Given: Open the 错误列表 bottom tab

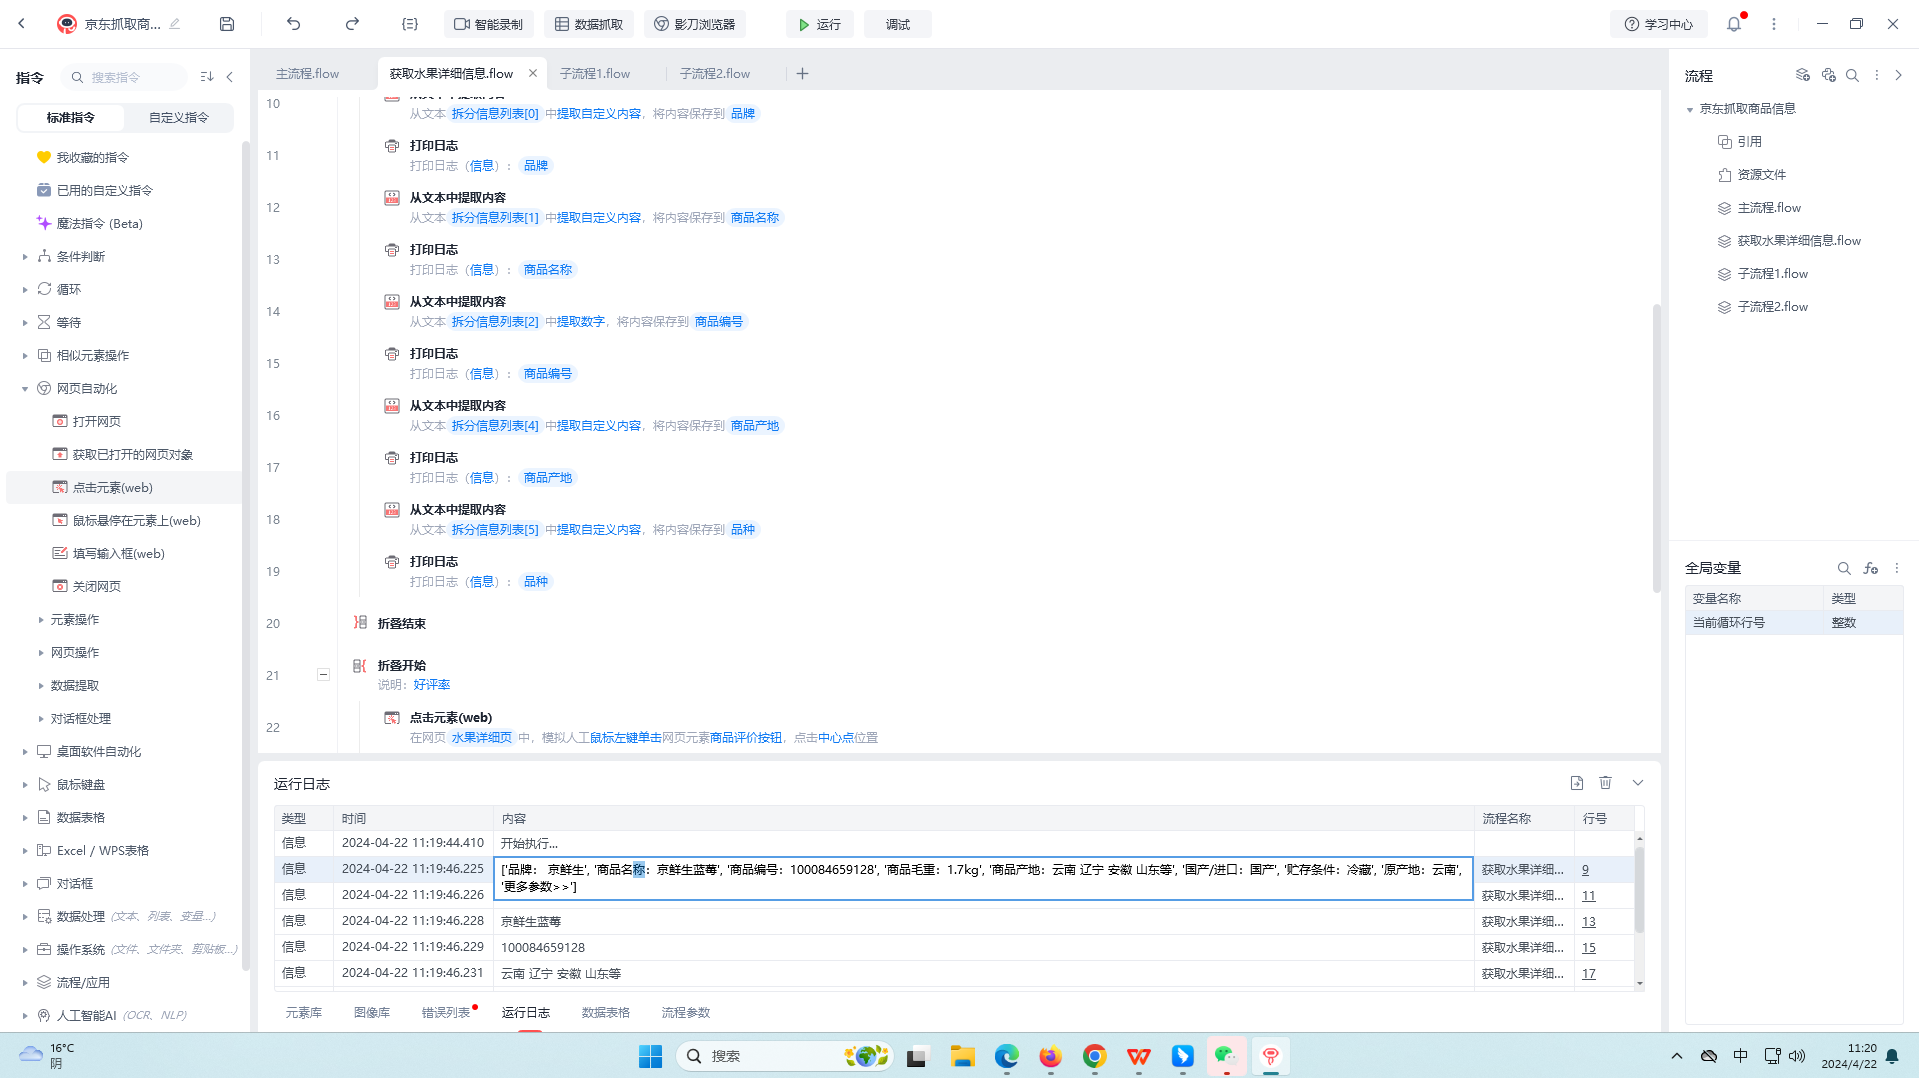Looking at the screenshot, I should (445, 1012).
